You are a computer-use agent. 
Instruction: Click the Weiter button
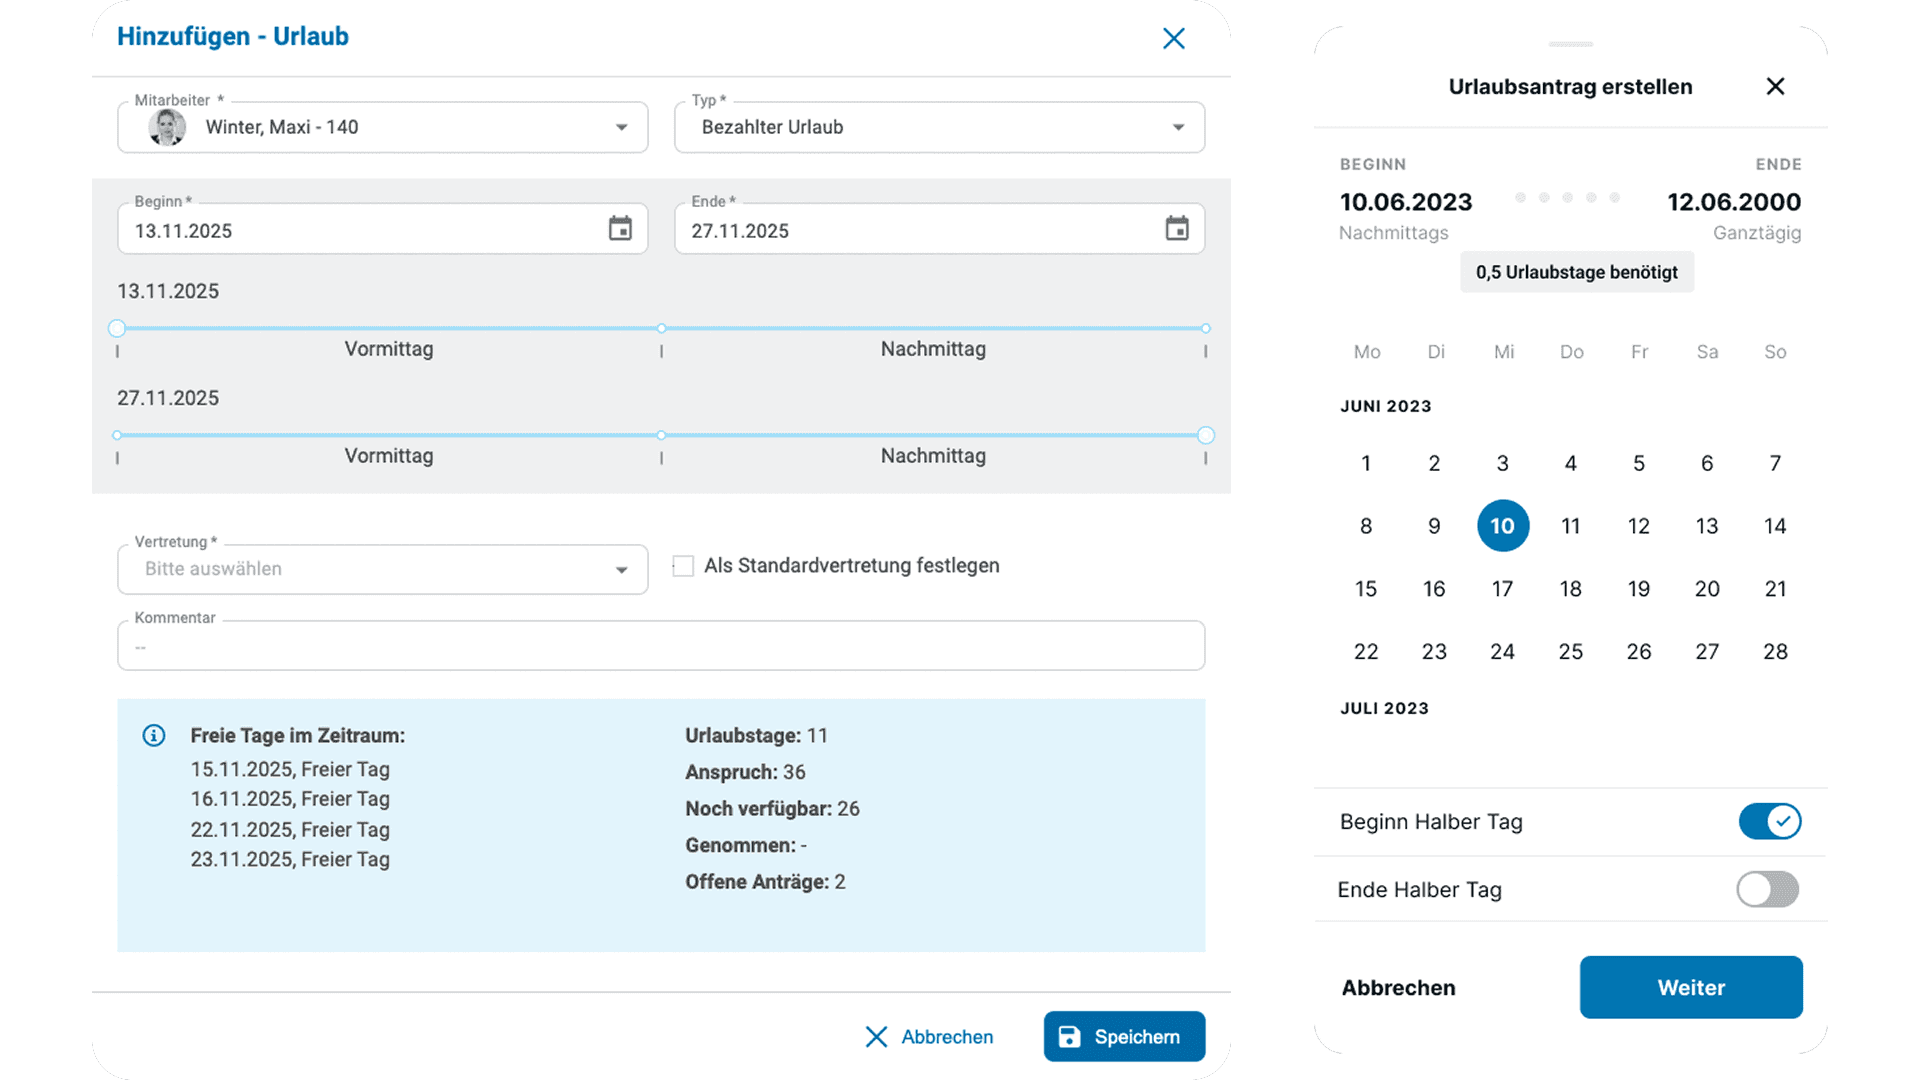point(1691,987)
